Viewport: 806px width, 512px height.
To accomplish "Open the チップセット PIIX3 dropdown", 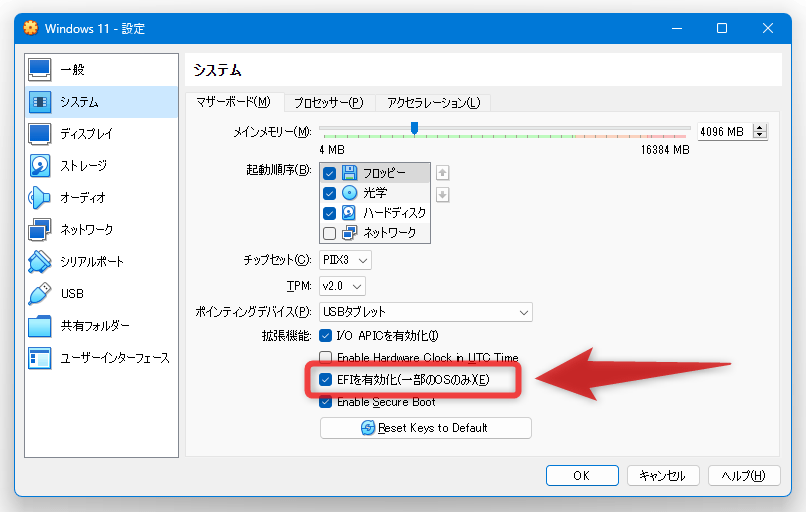I will tap(345, 260).
